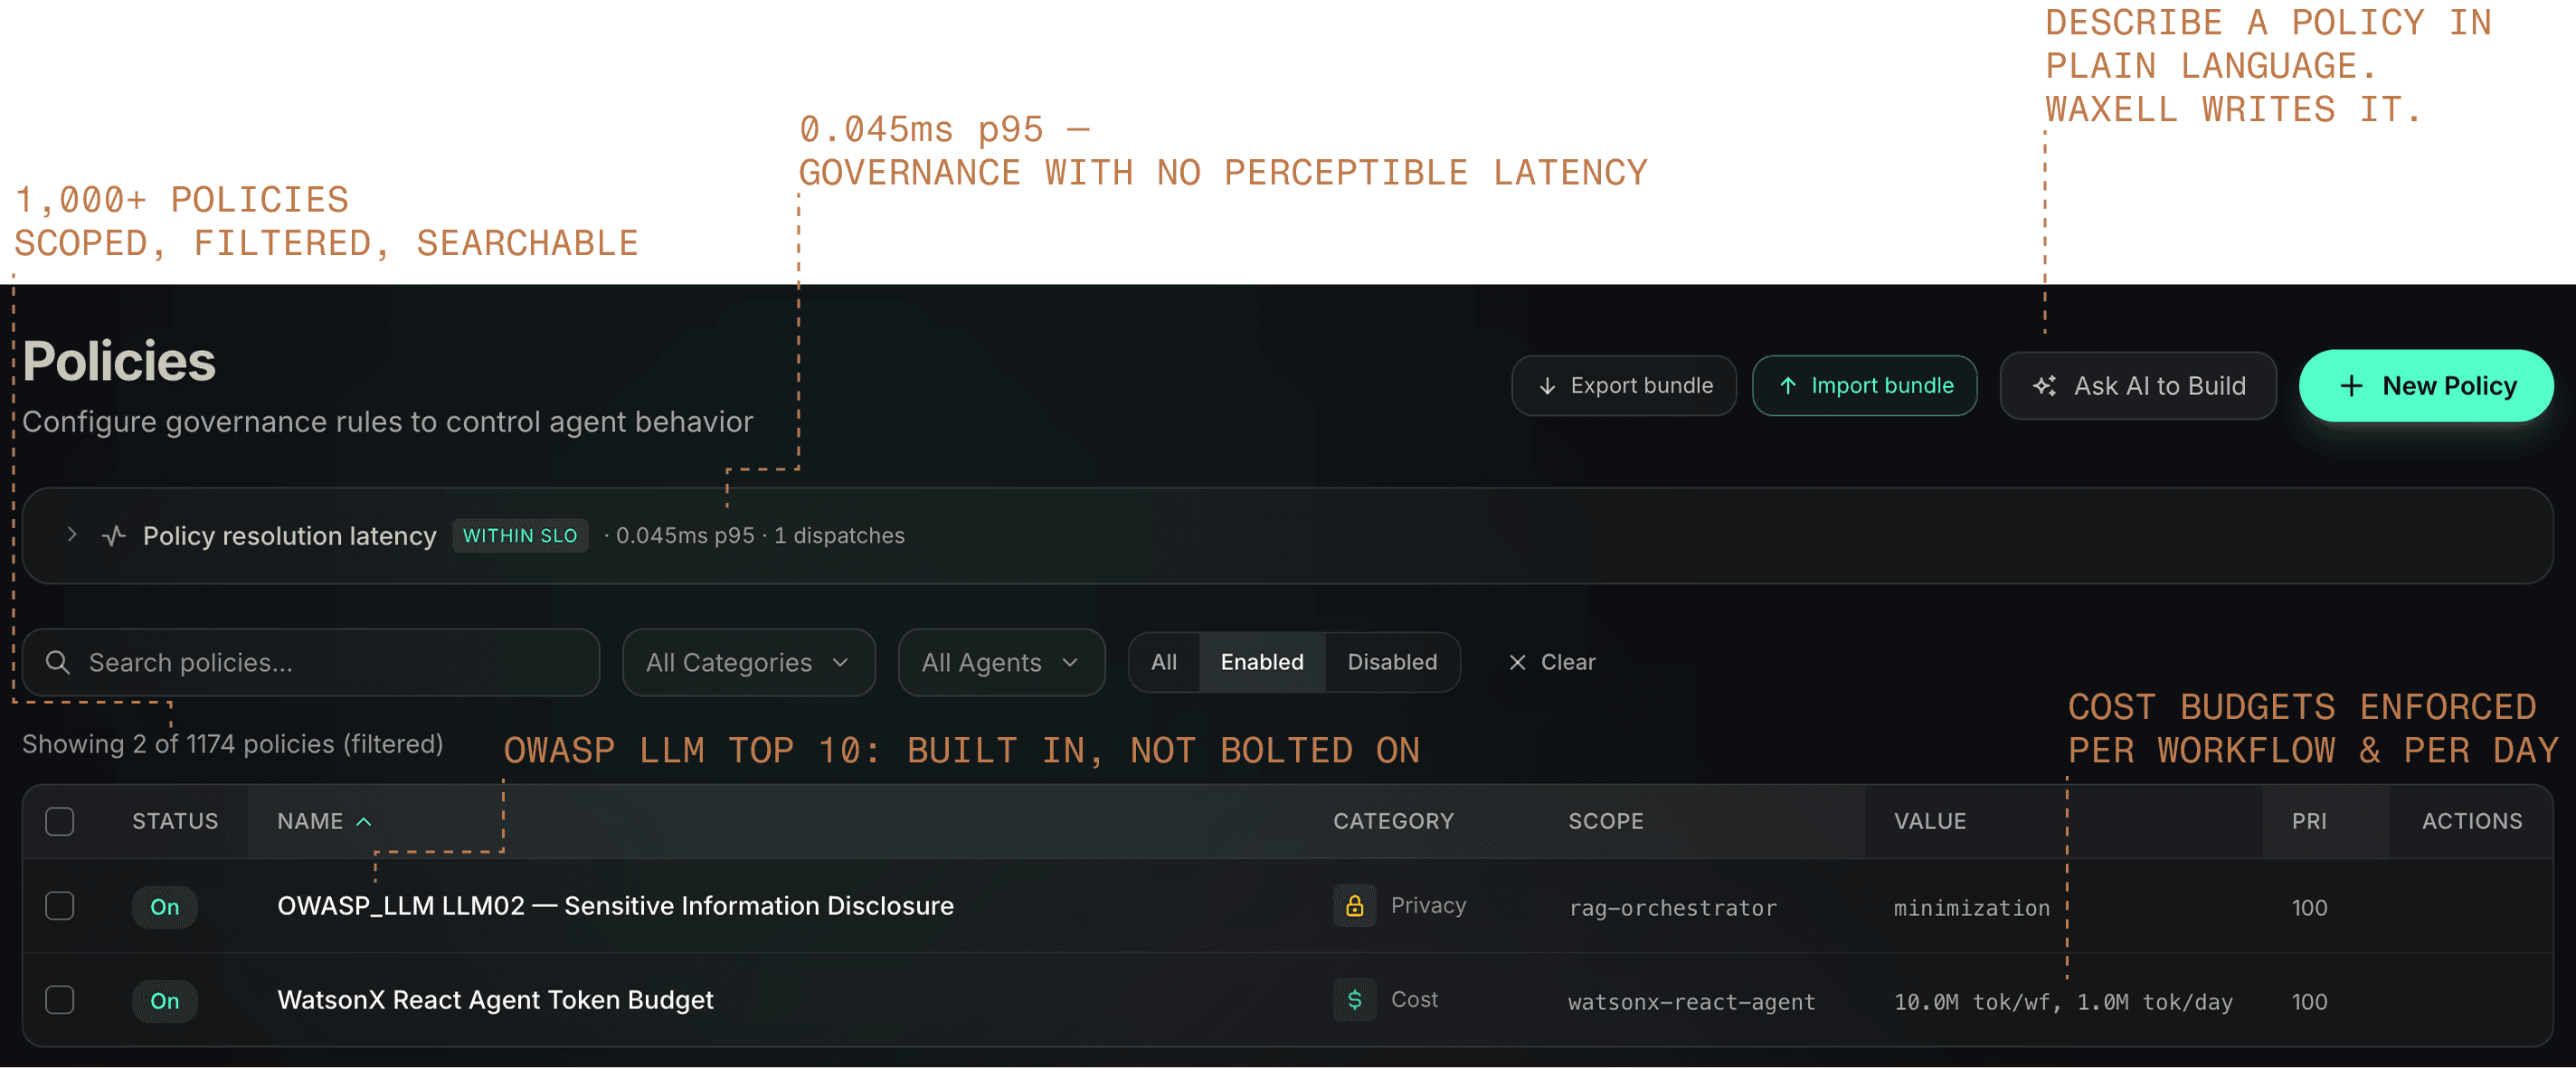The image size is (2576, 1068).
Task: Click the Privacy category label
Action: (1428, 905)
